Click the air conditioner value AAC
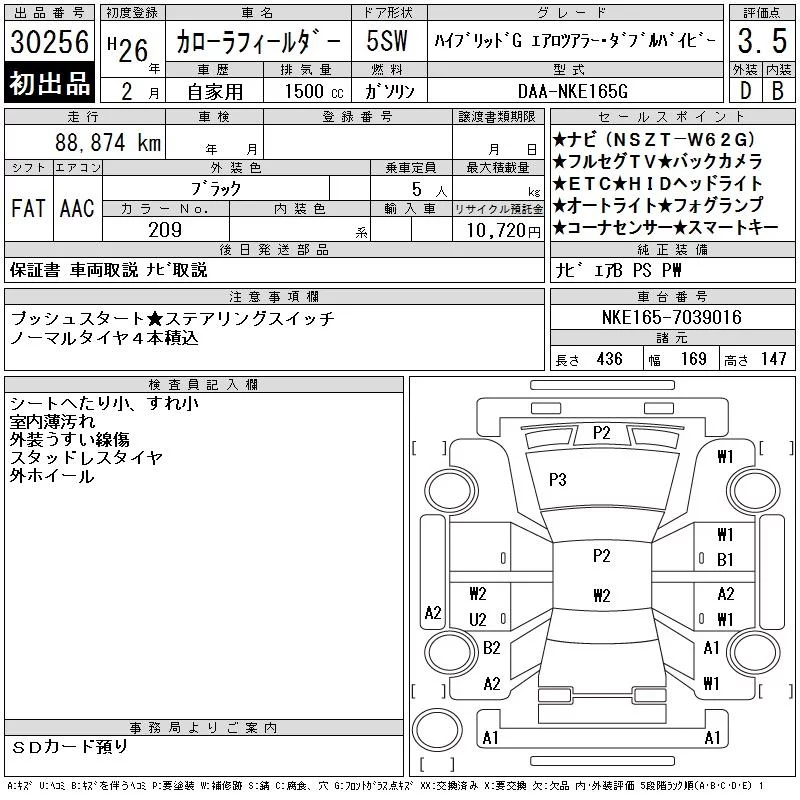 (x=78, y=209)
